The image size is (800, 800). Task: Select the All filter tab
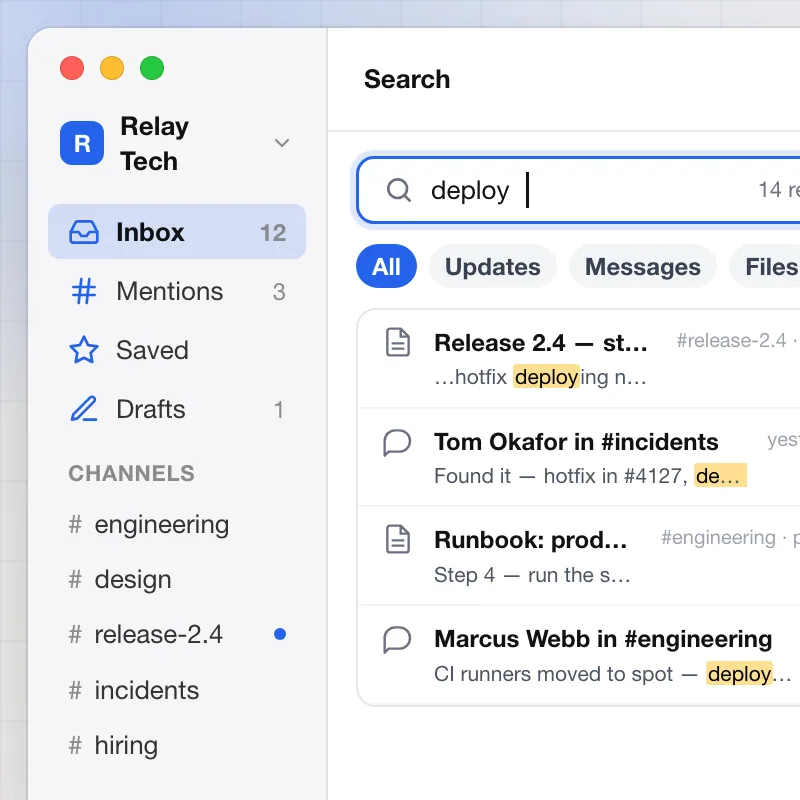point(386,266)
